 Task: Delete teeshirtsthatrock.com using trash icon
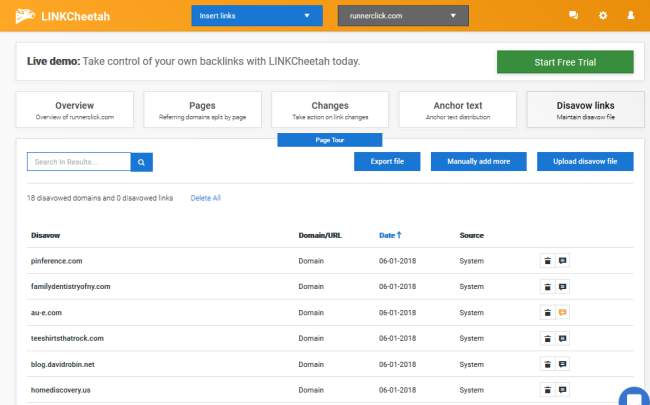point(547,338)
